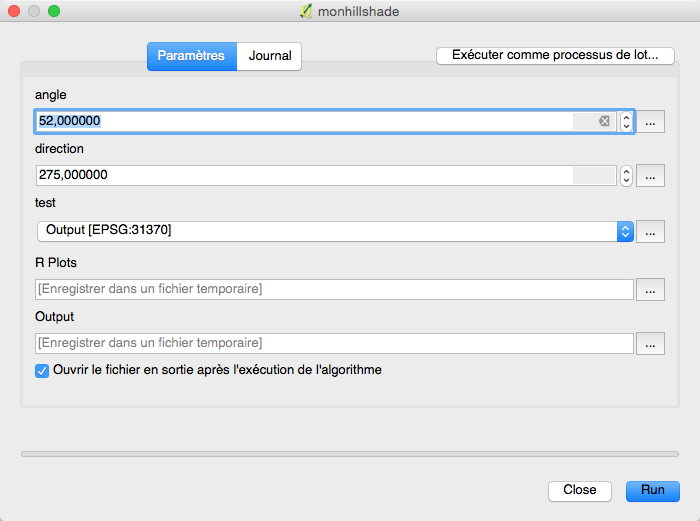Click the angle spin box stepper arrows
This screenshot has width=700, height=521.
(626, 121)
